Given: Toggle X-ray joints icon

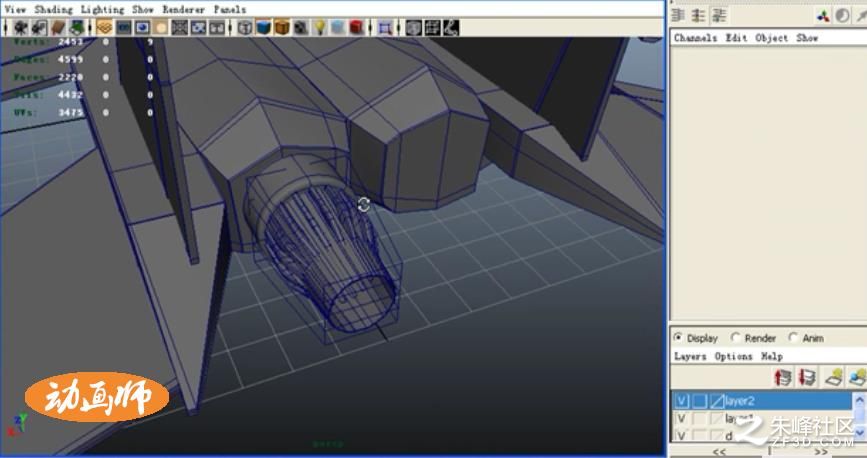Looking at the screenshot, I should click(x=451, y=27).
